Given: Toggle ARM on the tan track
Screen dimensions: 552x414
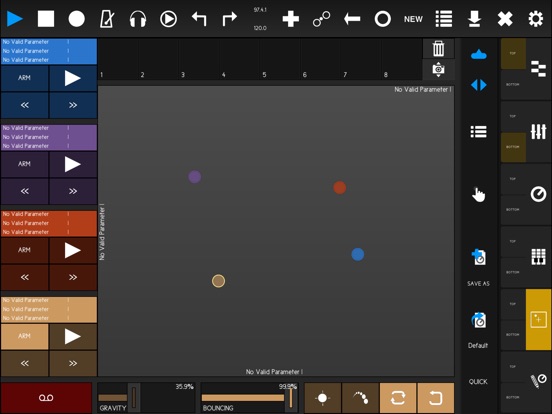Looking at the screenshot, I should [x=24, y=336].
